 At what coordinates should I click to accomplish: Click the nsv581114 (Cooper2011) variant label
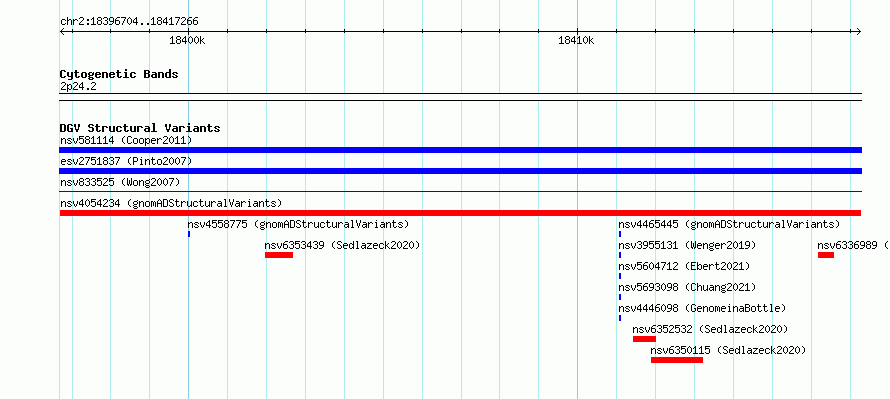(126, 140)
